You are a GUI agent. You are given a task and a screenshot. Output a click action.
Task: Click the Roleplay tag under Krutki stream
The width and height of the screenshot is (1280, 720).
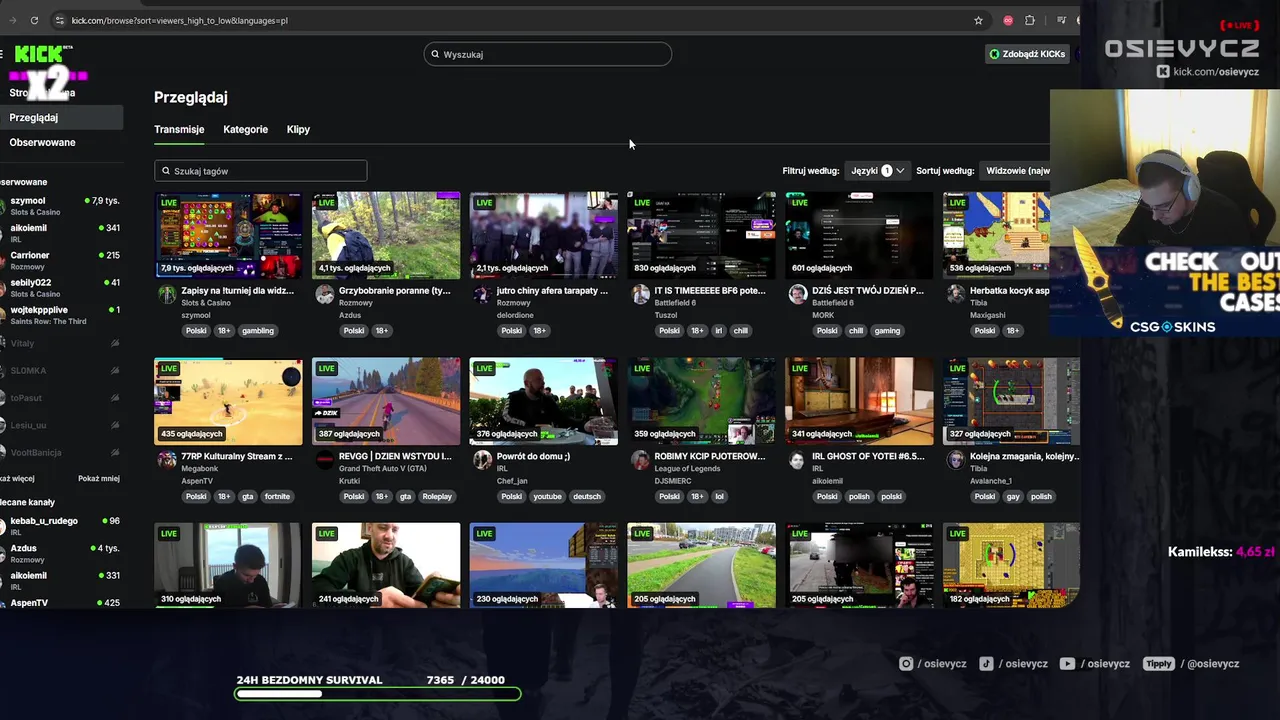click(437, 497)
